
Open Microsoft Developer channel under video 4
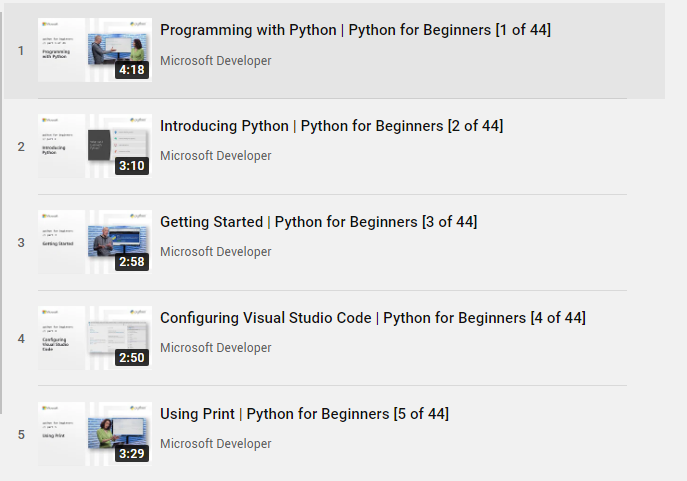215,348
